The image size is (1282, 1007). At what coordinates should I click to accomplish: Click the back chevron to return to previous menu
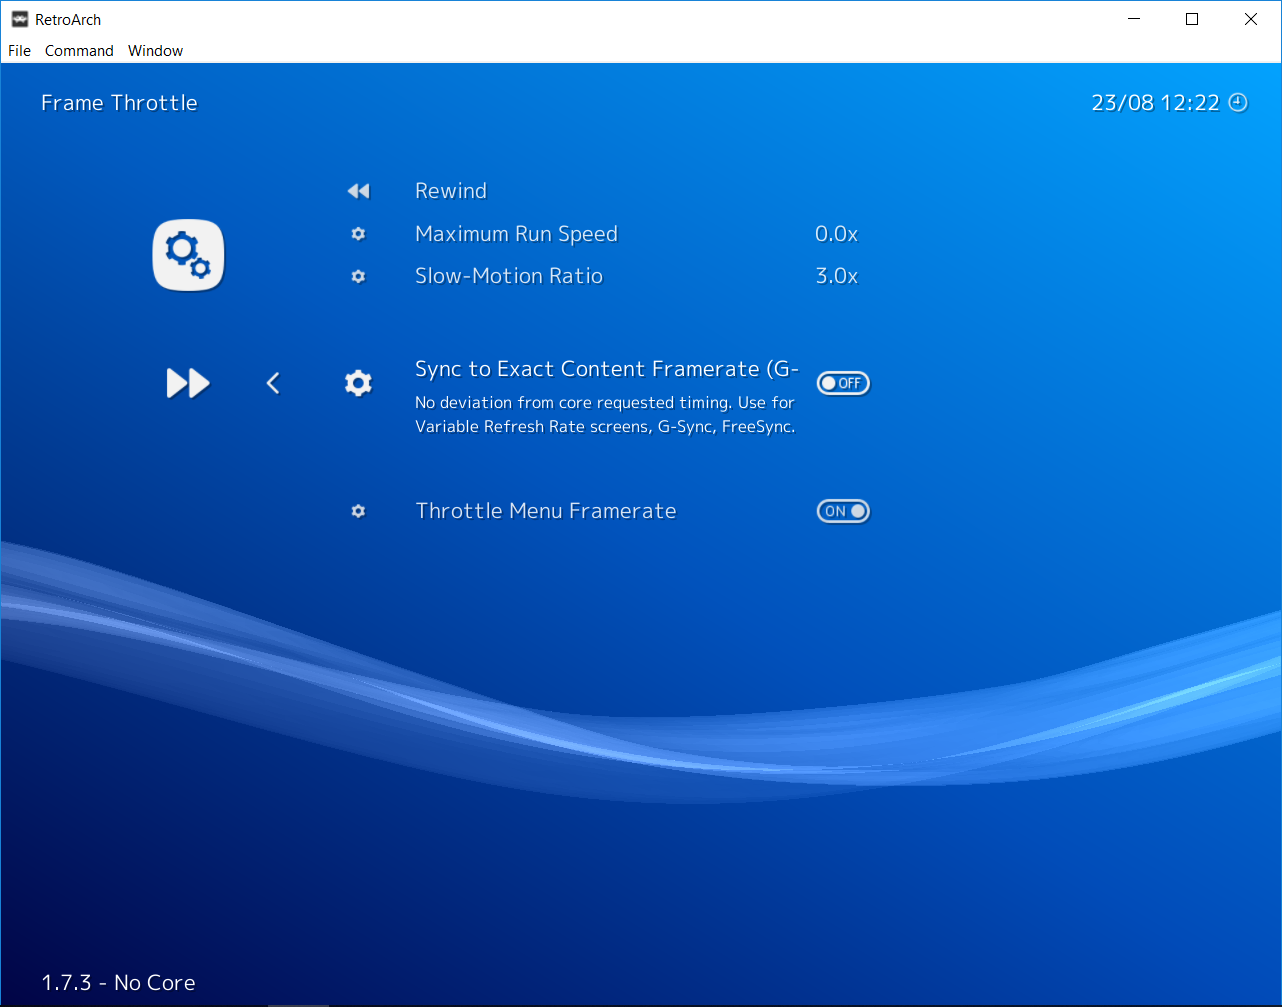click(273, 382)
